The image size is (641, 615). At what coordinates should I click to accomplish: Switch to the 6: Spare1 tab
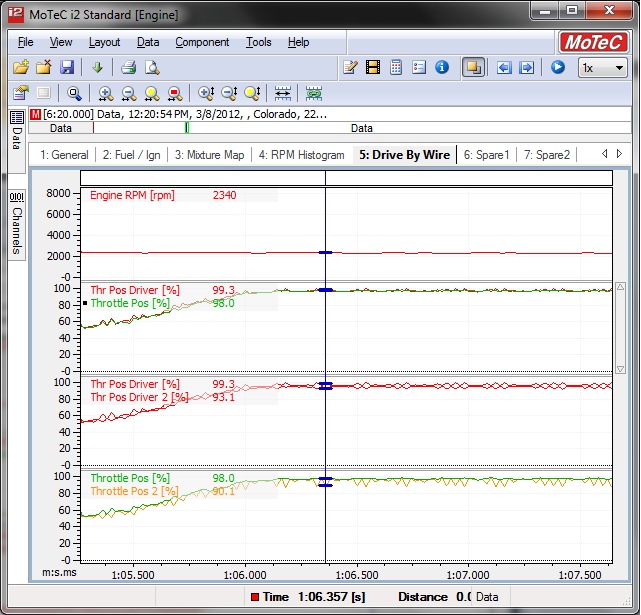486,155
